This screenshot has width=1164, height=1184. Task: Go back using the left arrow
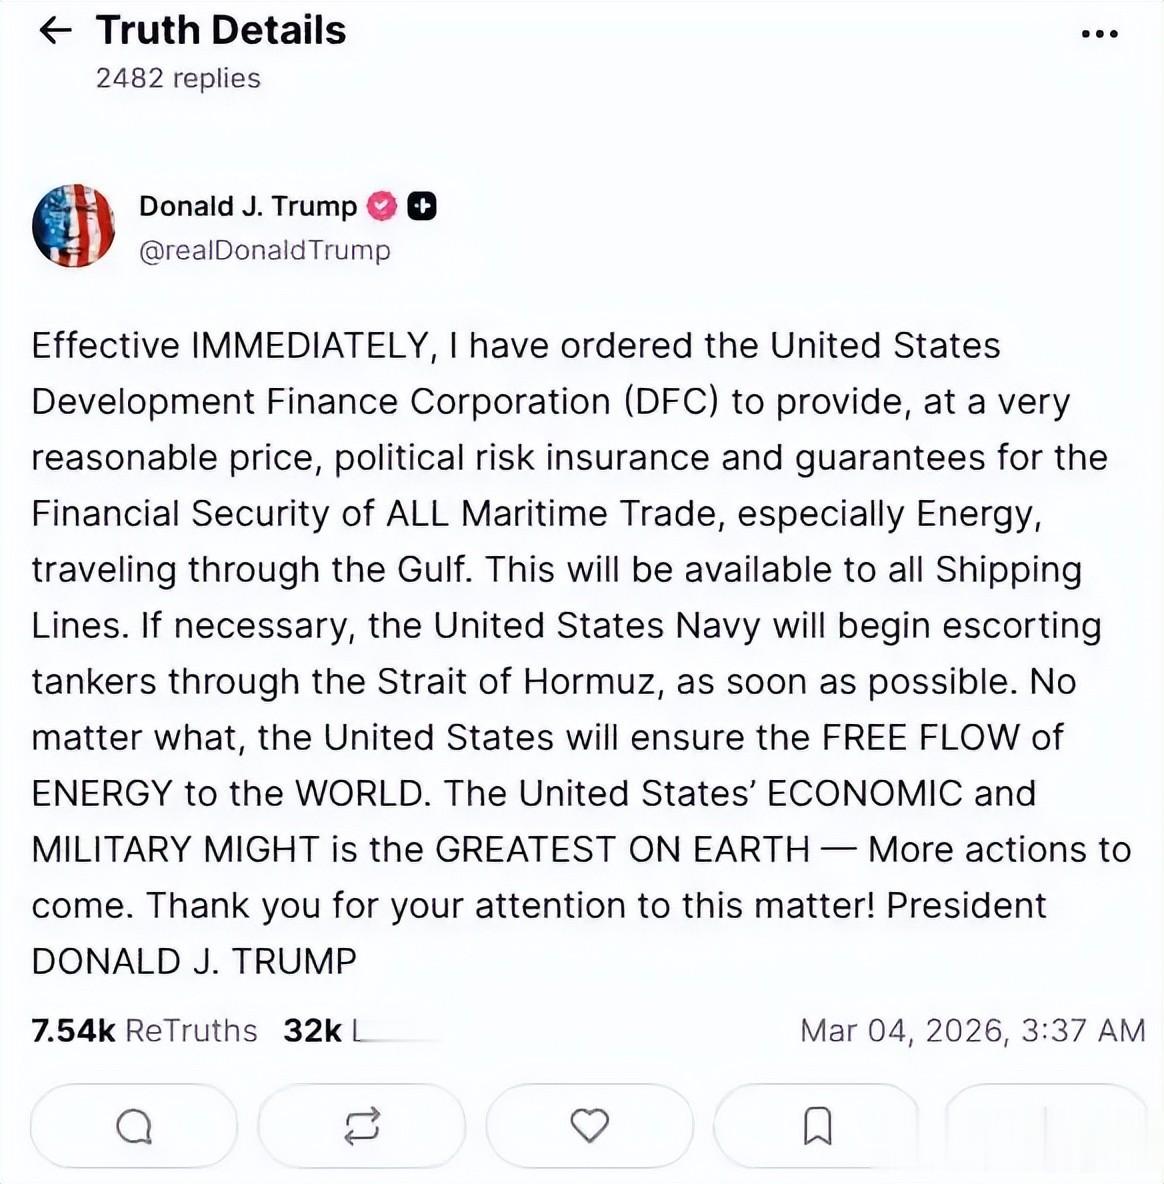coord(55,31)
